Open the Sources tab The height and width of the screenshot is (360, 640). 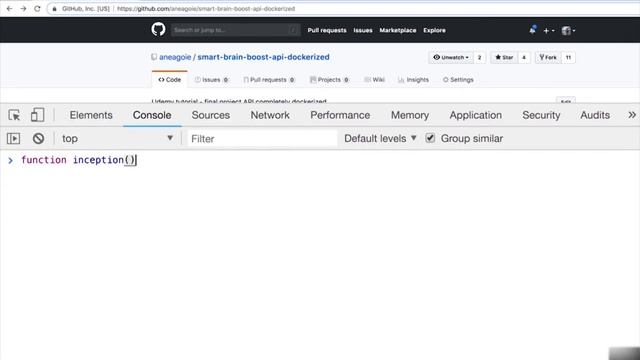[211, 115]
